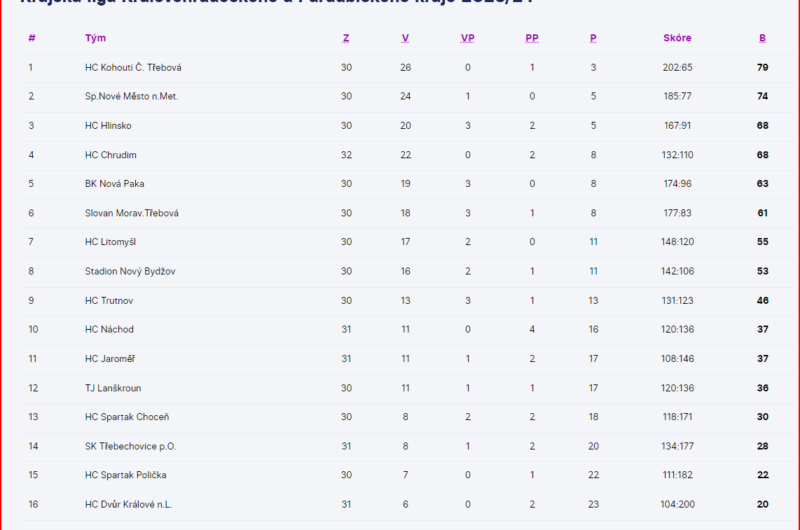The width and height of the screenshot is (800, 530).
Task: Click the B points column header
Action: [762, 38]
